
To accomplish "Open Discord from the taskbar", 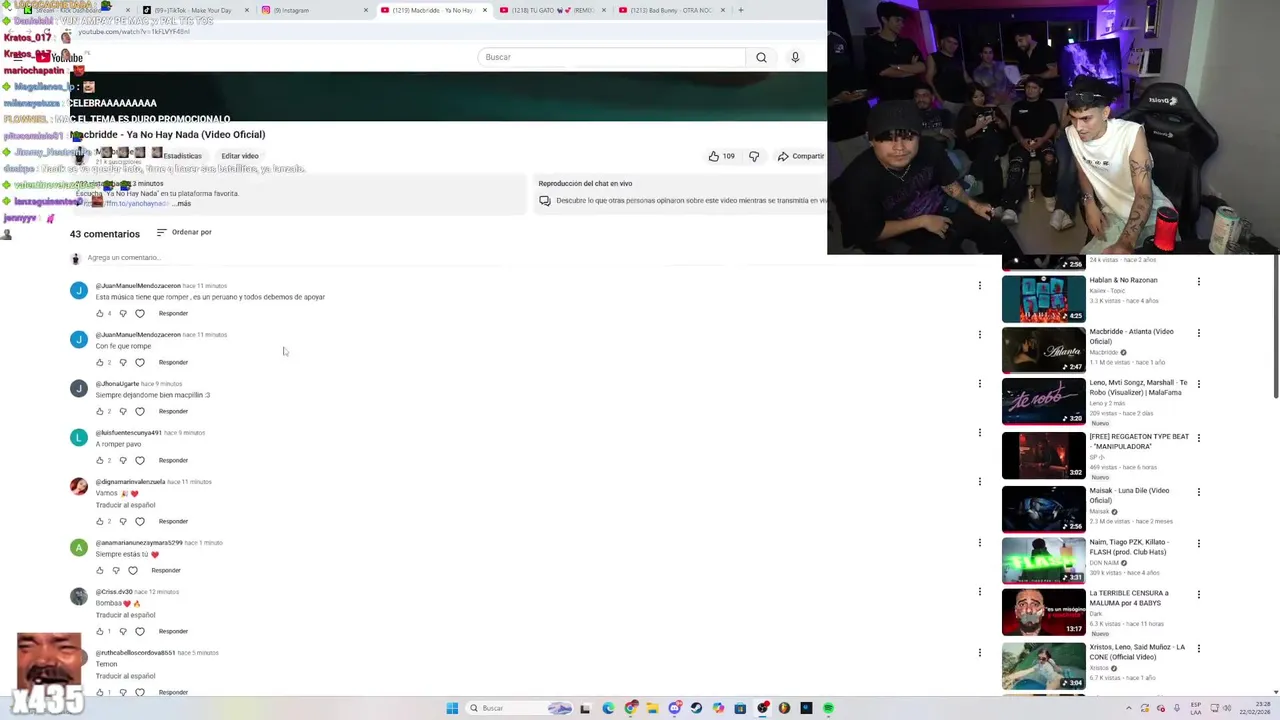I will [x=675, y=708].
